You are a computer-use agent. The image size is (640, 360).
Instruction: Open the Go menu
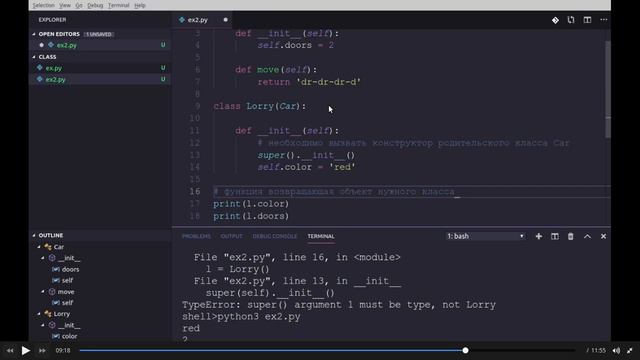tap(79, 5)
